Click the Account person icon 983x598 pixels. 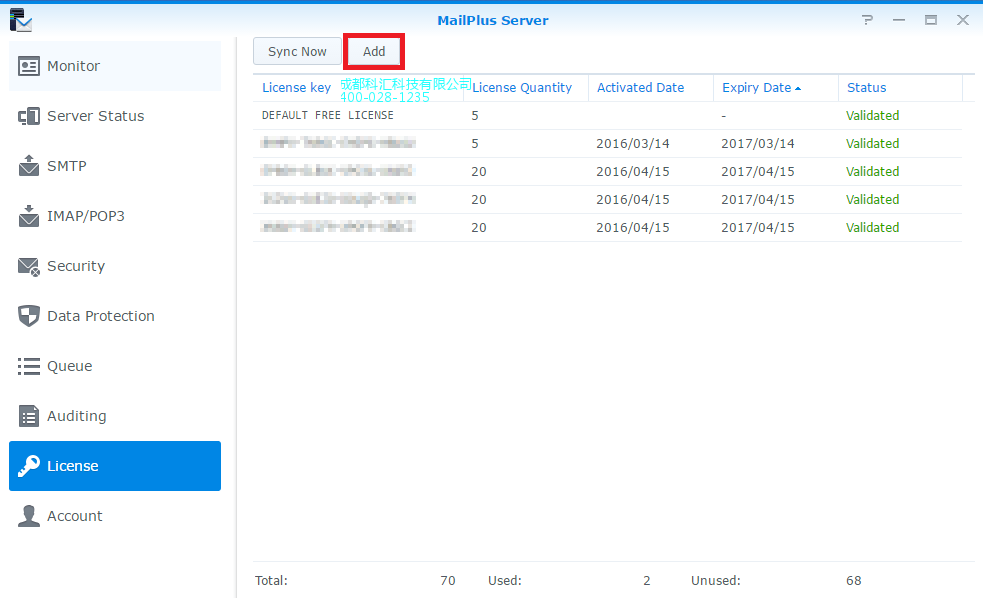click(29, 516)
